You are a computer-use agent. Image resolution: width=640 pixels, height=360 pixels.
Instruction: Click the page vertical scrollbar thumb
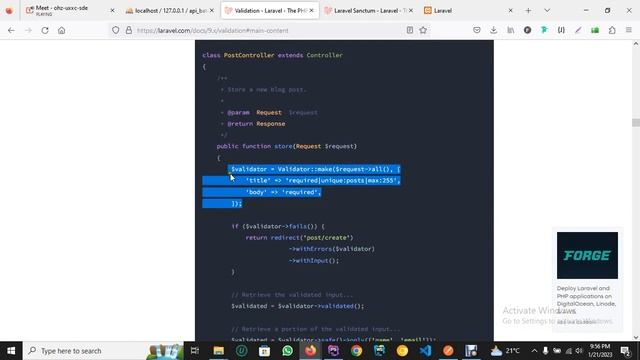tap(636, 122)
